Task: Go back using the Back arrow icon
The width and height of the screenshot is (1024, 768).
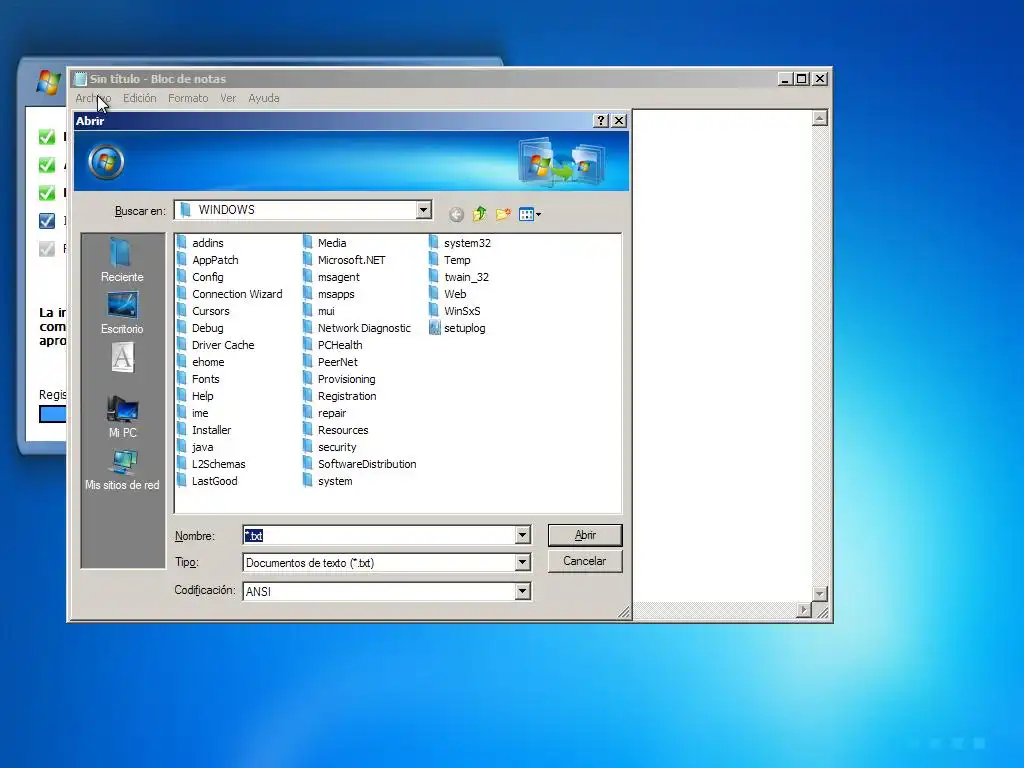Action: click(x=456, y=214)
